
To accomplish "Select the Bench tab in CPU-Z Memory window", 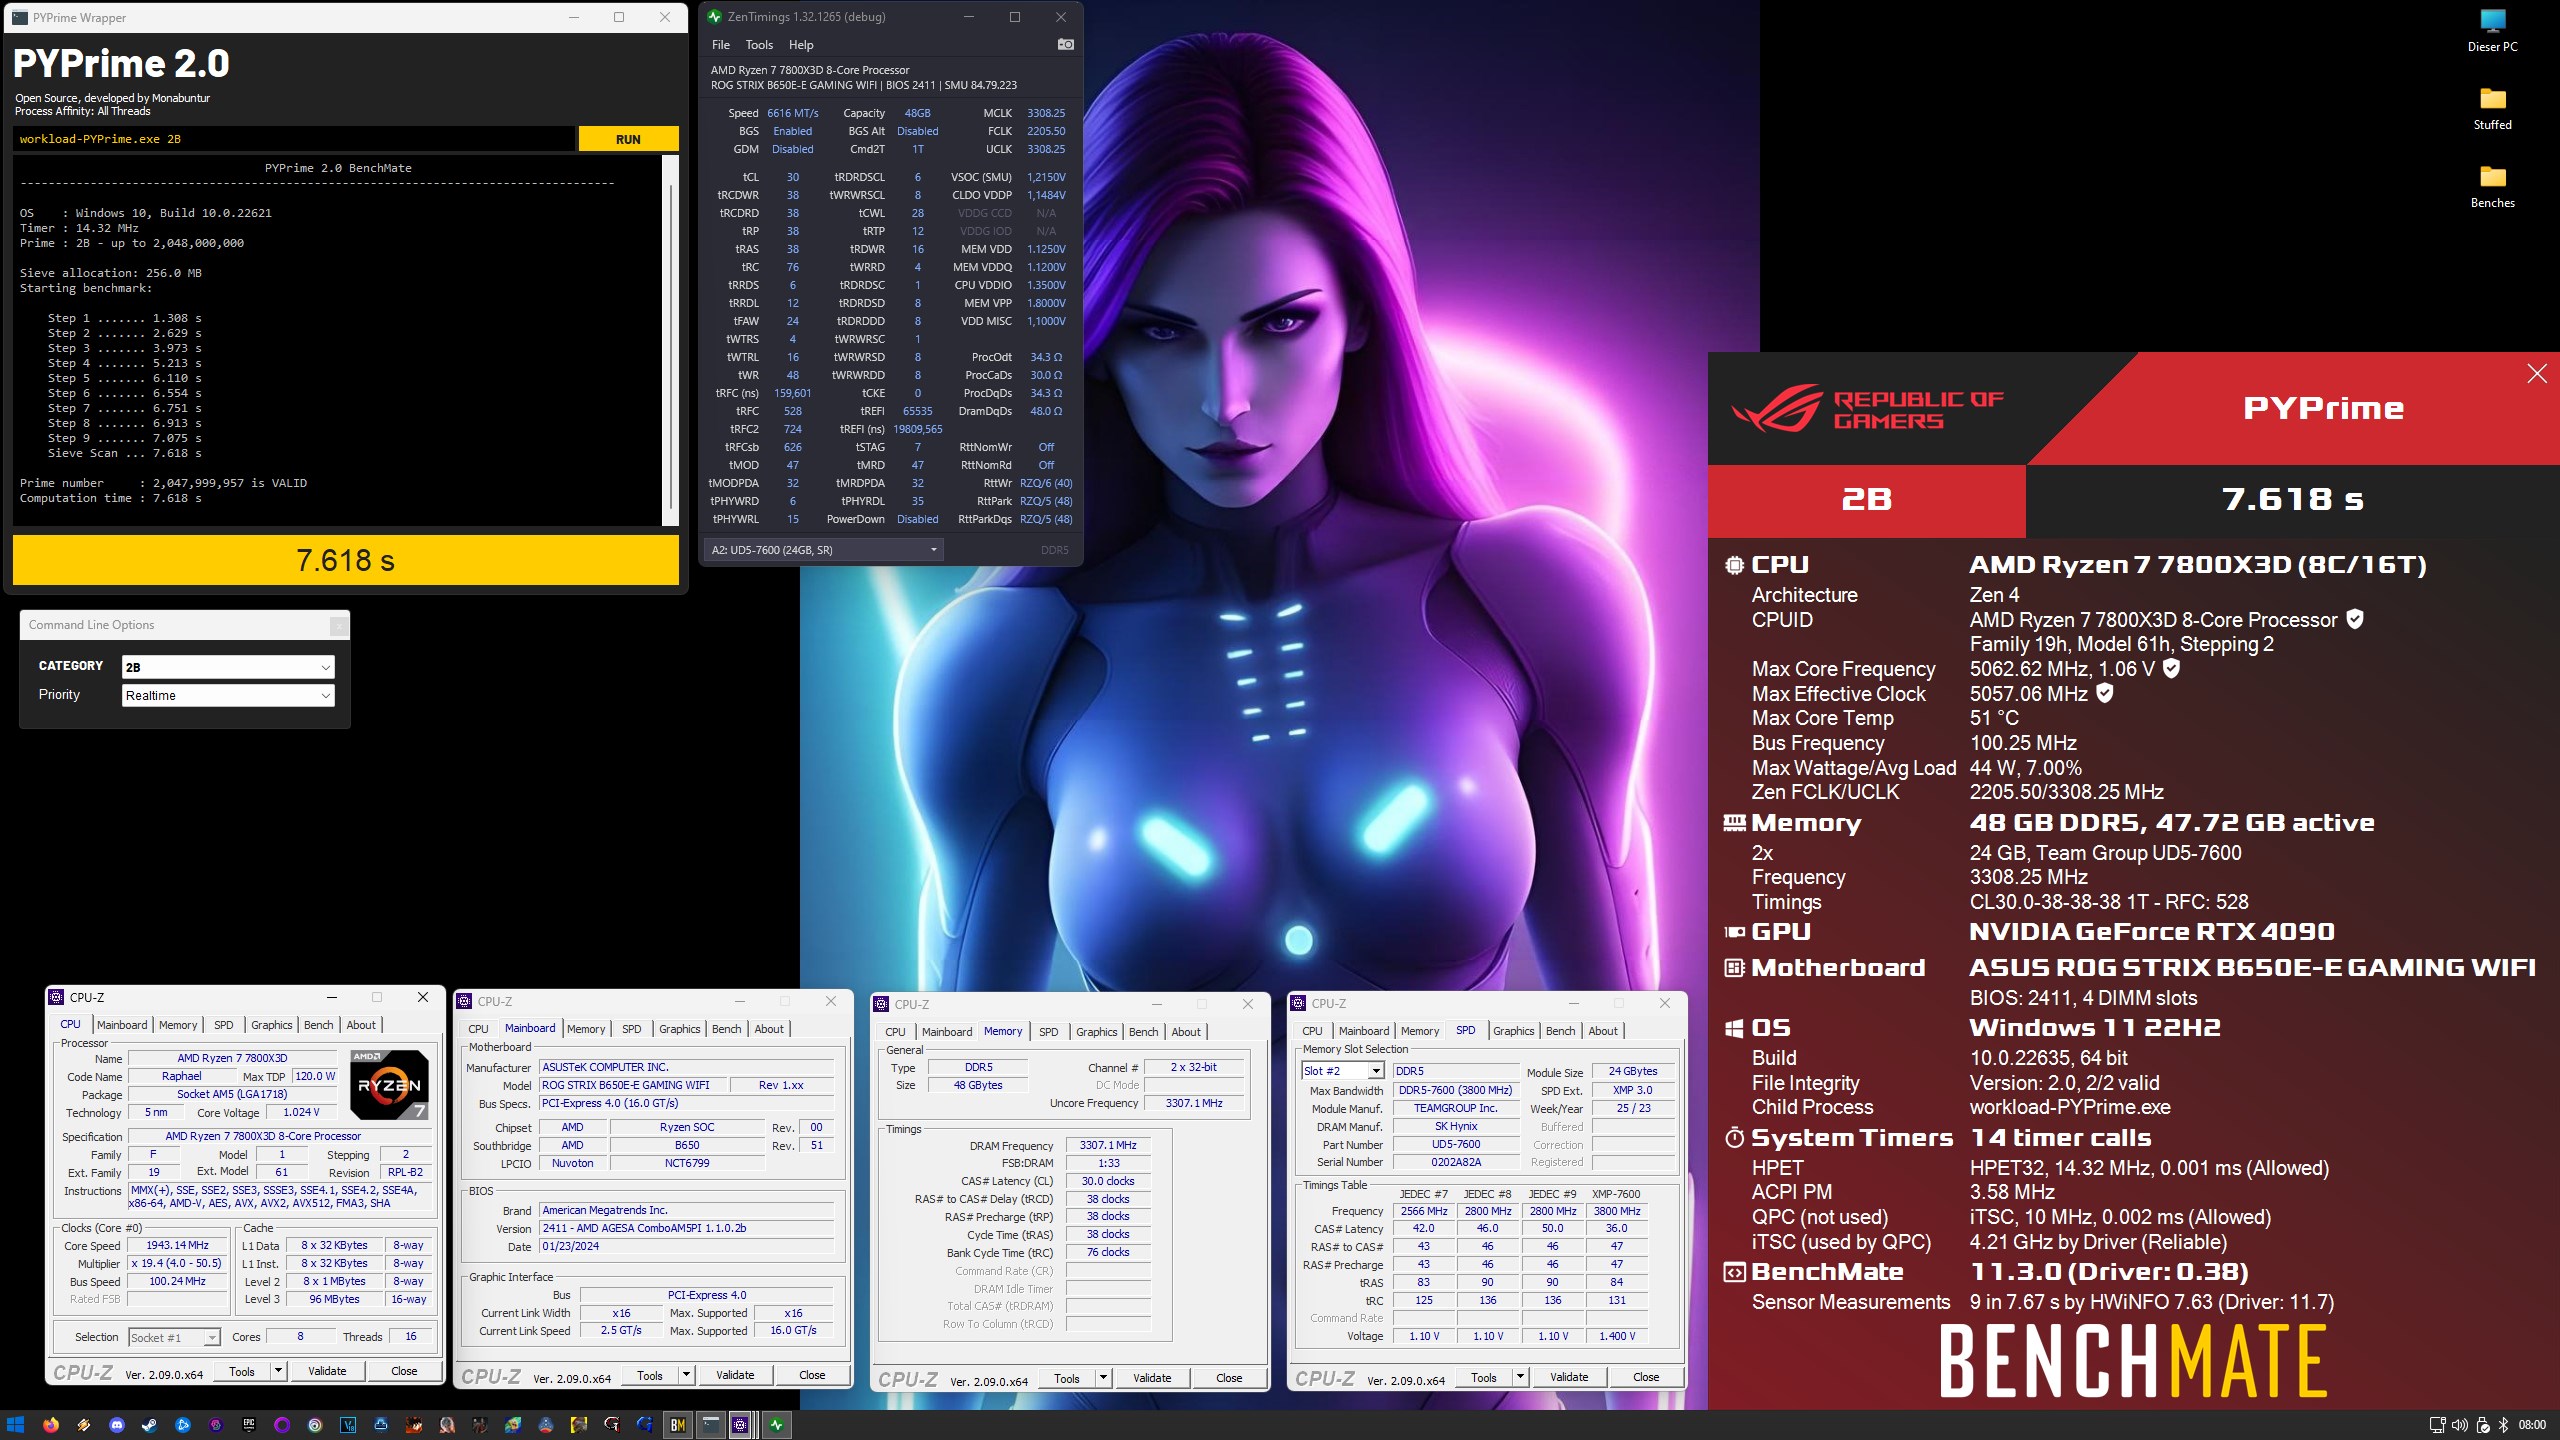I will point(1143,1032).
